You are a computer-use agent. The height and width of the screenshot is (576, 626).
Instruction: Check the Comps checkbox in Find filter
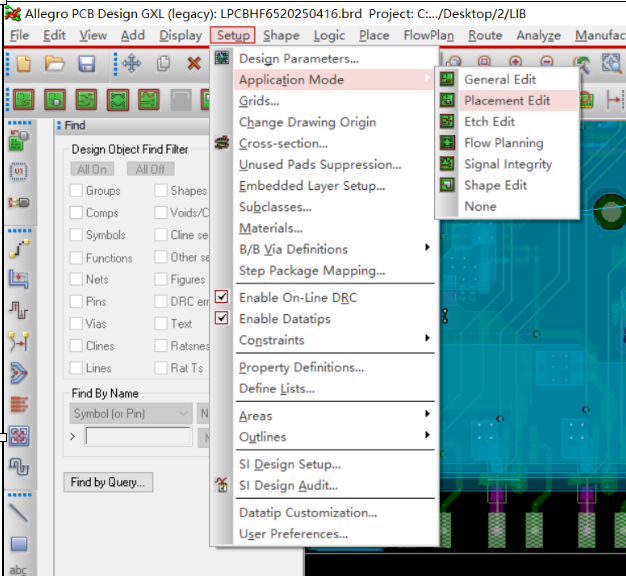[x=76, y=212]
